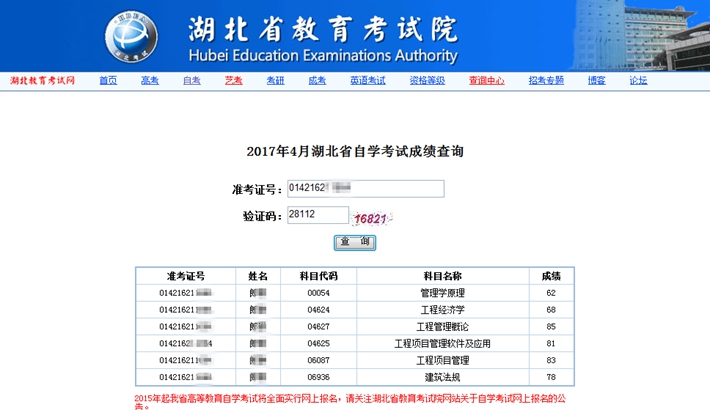Select the 艺考 navigation link
710x410 pixels.
[x=233, y=80]
